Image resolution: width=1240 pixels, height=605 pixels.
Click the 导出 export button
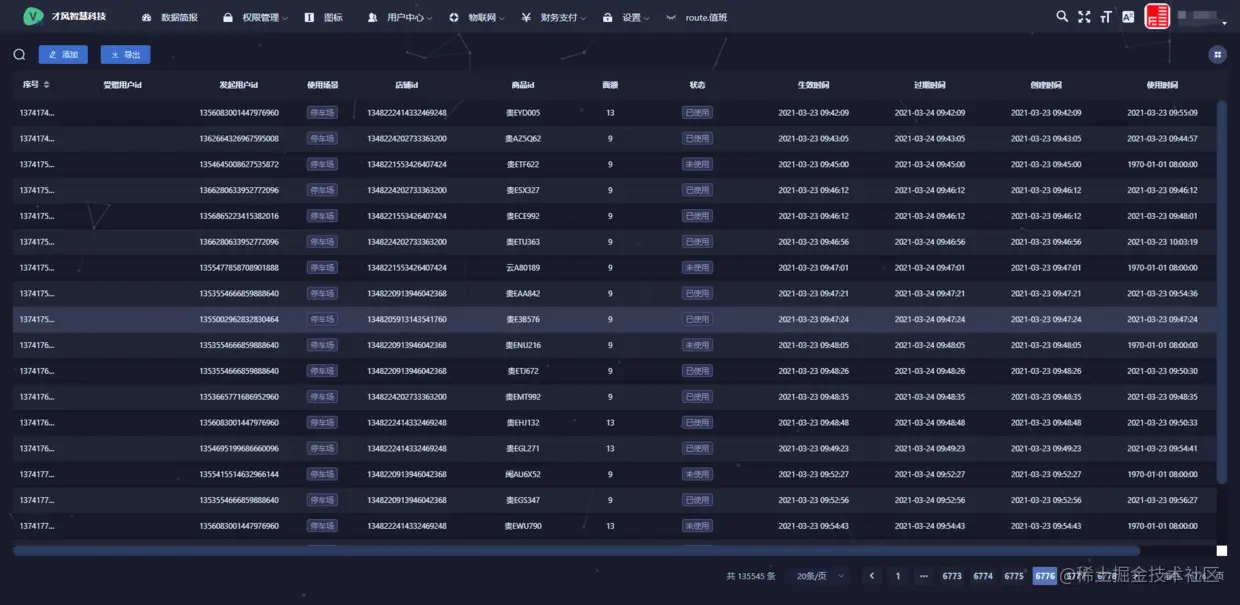click(x=125, y=55)
